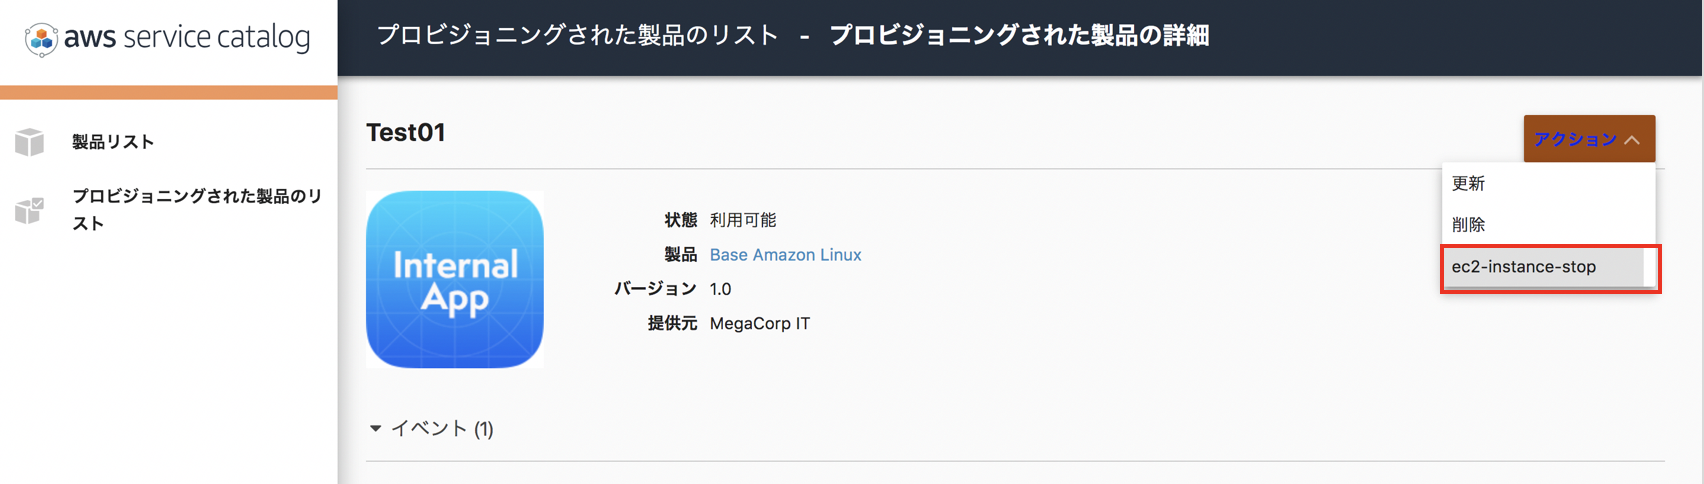1704x484 pixels.
Task: Choose 削除 from the actions menu
Action: pos(1548,225)
